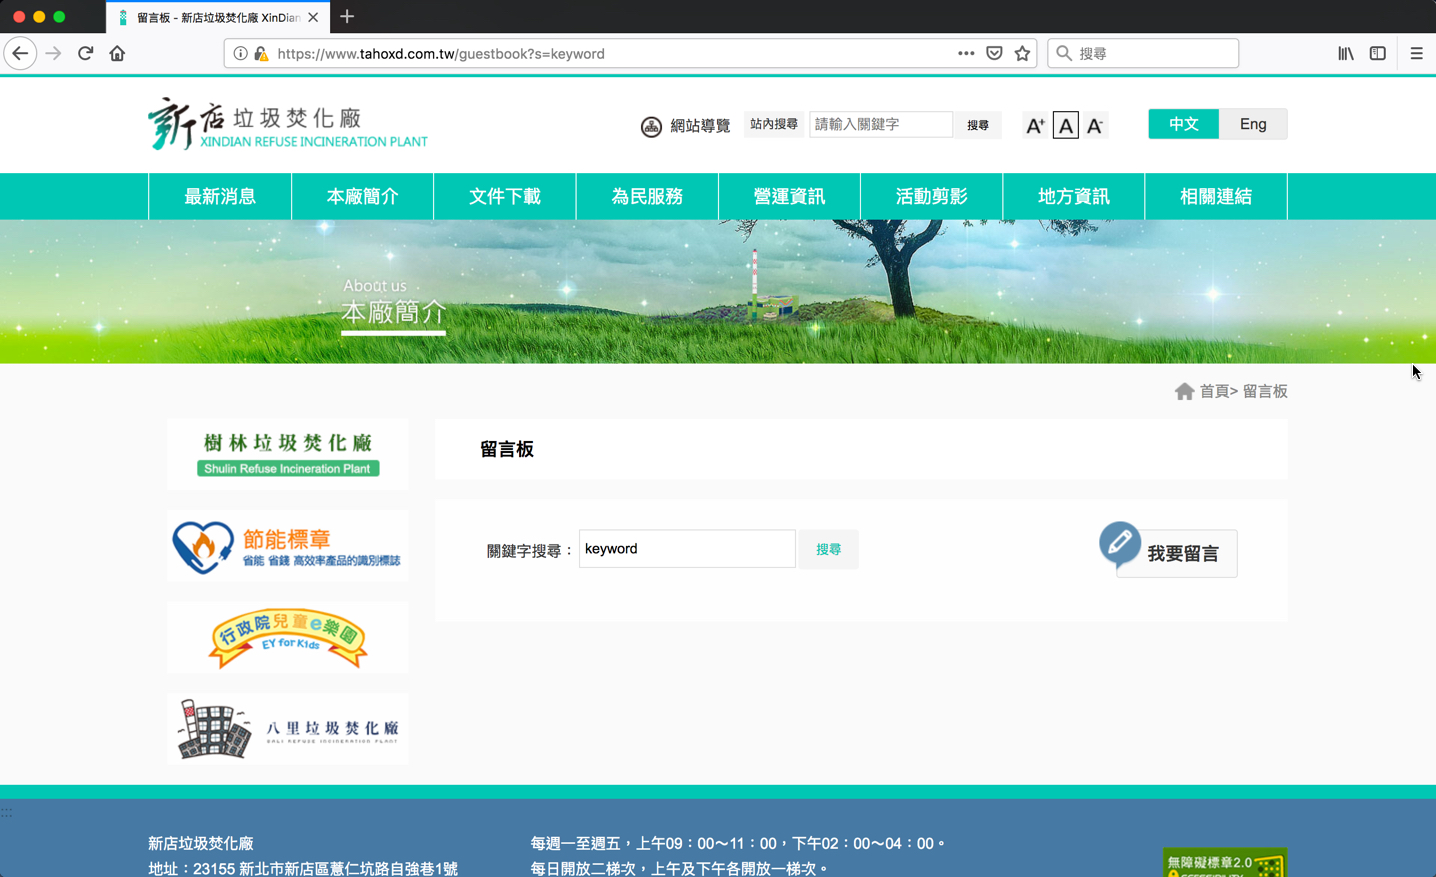Click the 網站導覽 link text
Screen dimensions: 1436x877
click(x=700, y=126)
